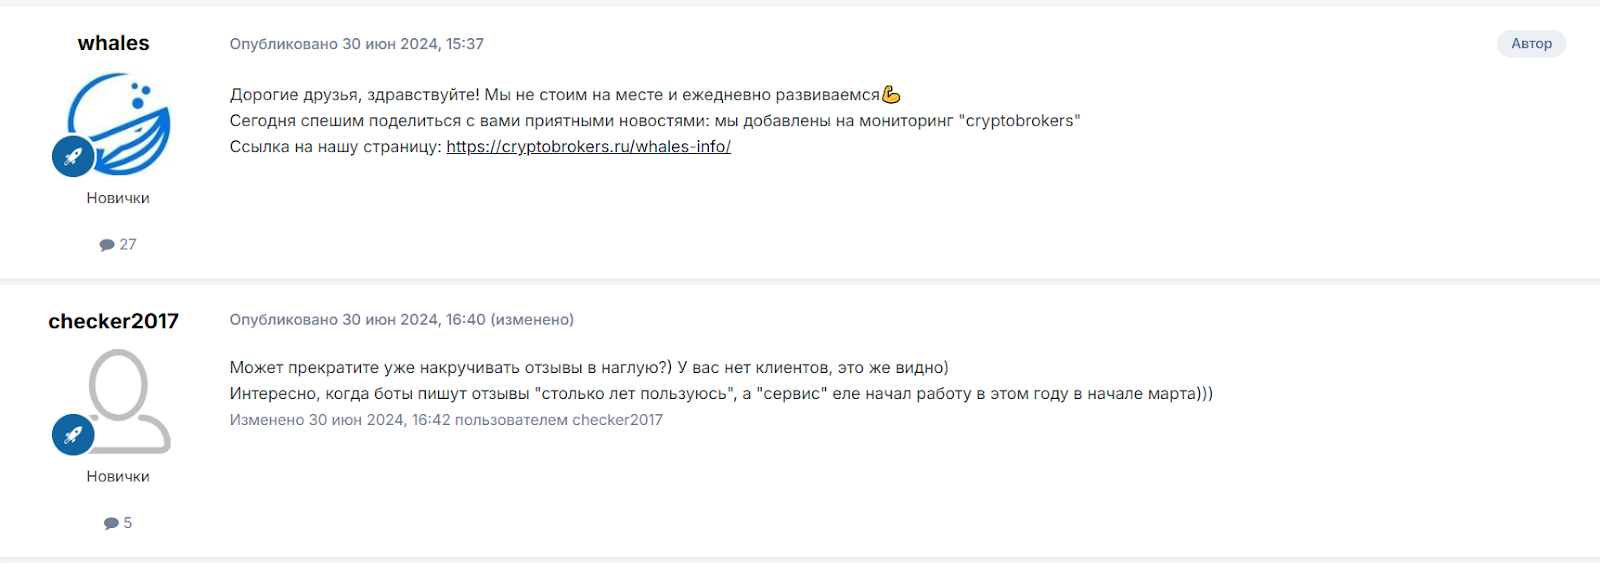
Task: Click the whales whale logo avatar
Action: tap(120, 124)
